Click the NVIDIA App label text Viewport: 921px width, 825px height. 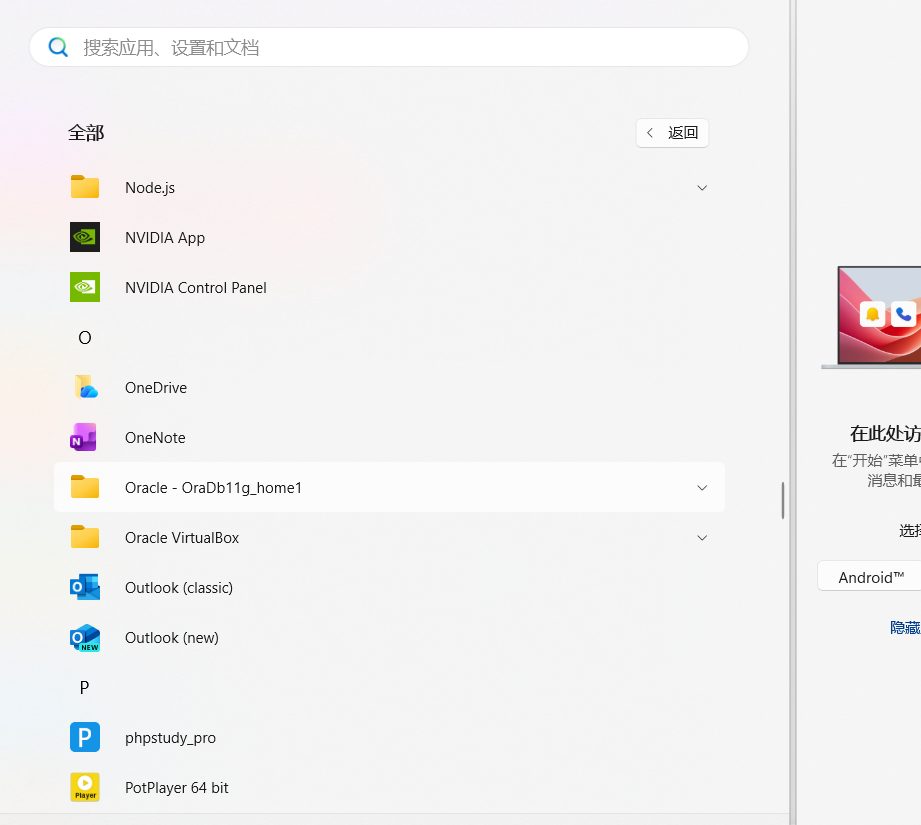click(x=165, y=238)
